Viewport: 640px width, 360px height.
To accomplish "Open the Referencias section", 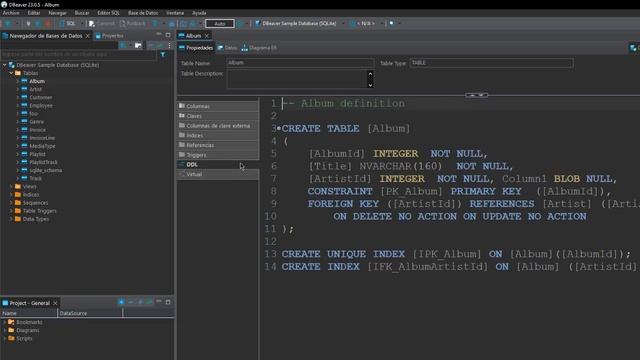I will 218,145.
